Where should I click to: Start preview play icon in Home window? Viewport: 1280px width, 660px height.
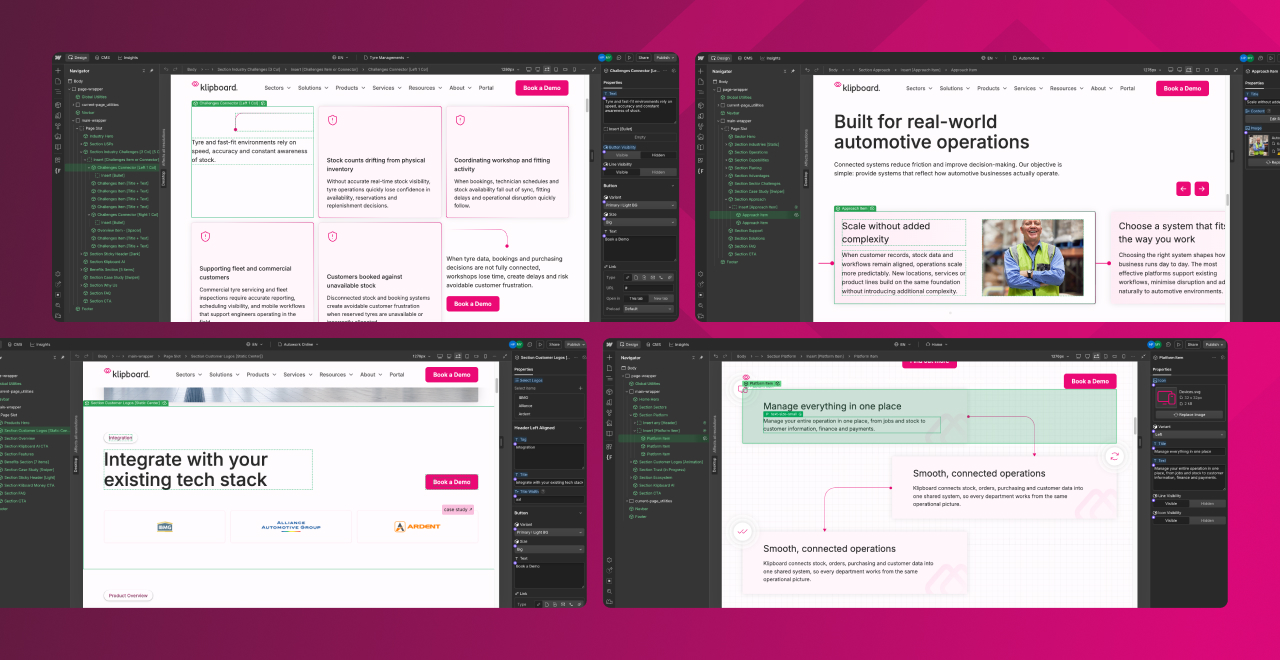click(1178, 344)
